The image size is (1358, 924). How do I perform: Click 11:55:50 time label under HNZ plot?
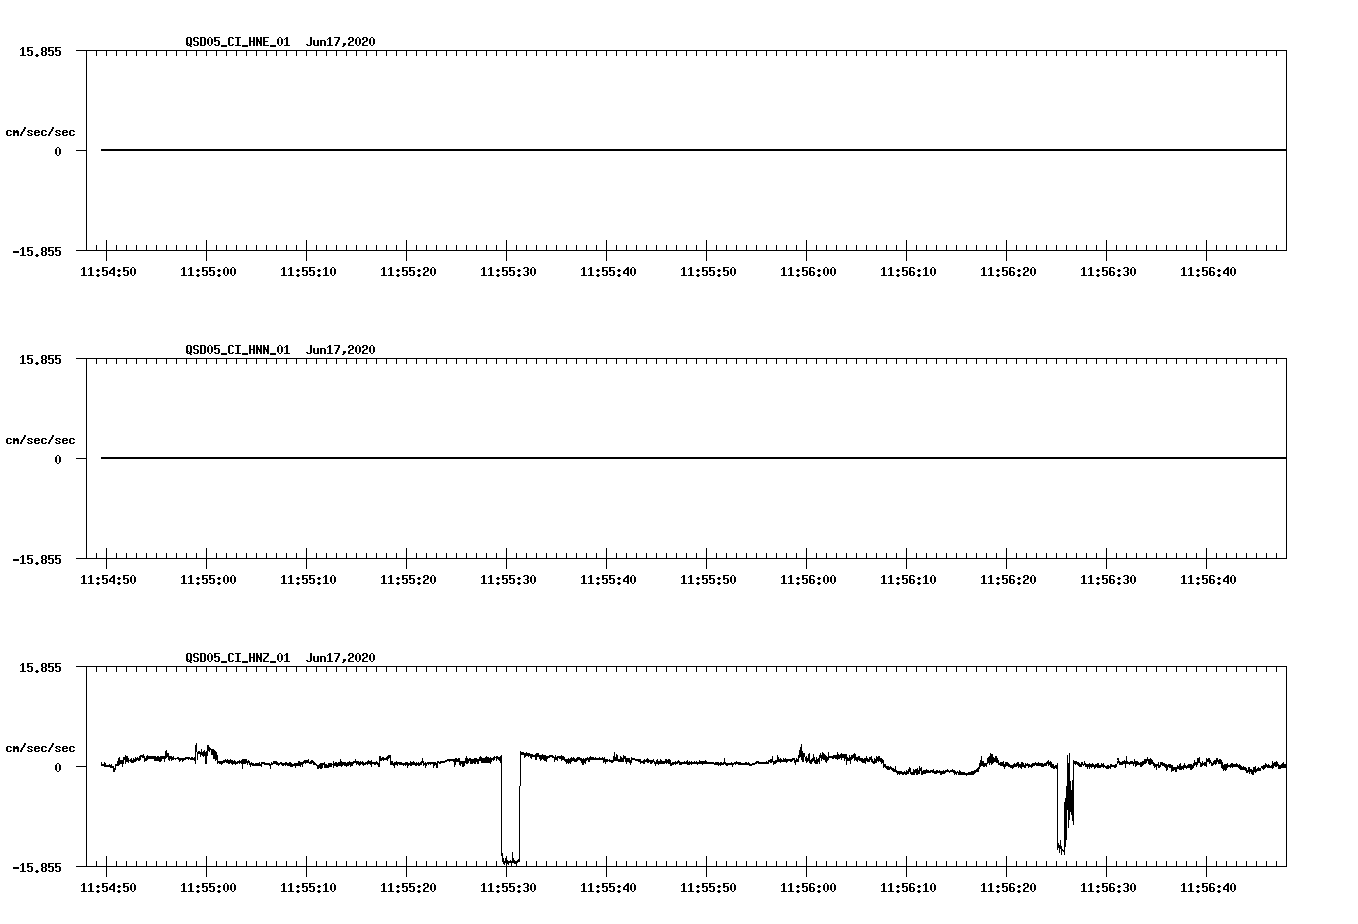point(708,888)
